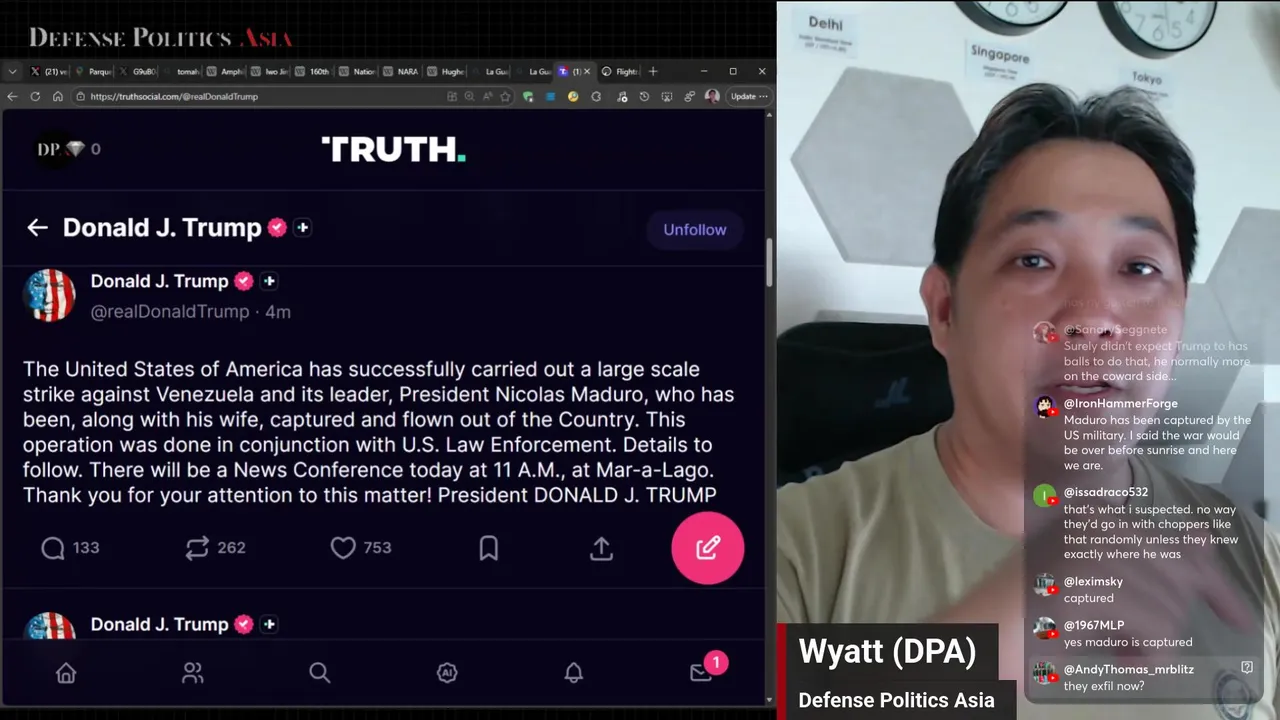Bookmark the Venezuela strike post
Screen dimensions: 1280x720
click(489, 547)
